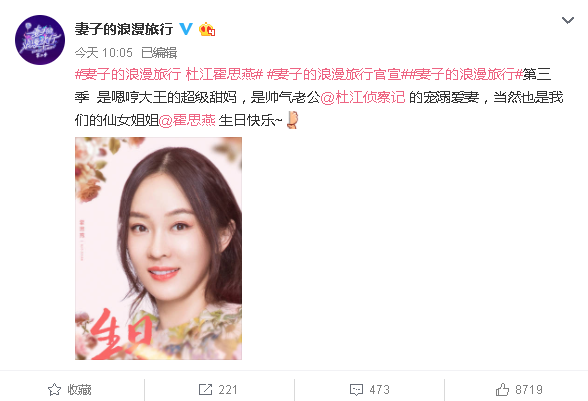Open the post options chevron menu
Image resolution: width=588 pixels, height=401 pixels.
pyautogui.click(x=568, y=20)
